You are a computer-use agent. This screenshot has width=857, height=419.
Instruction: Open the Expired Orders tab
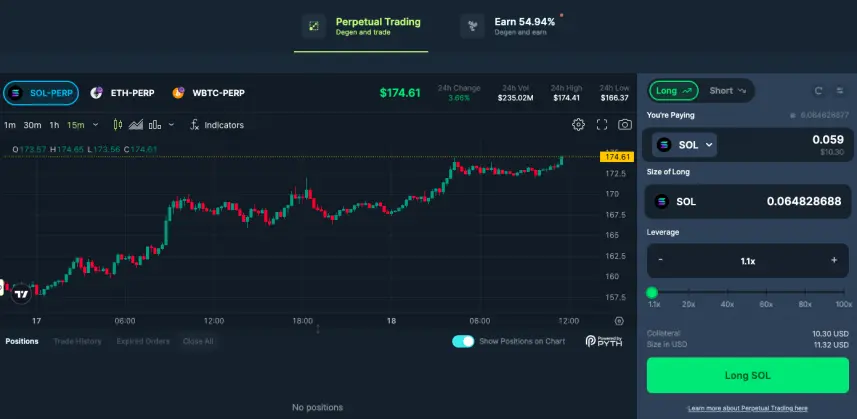143,341
